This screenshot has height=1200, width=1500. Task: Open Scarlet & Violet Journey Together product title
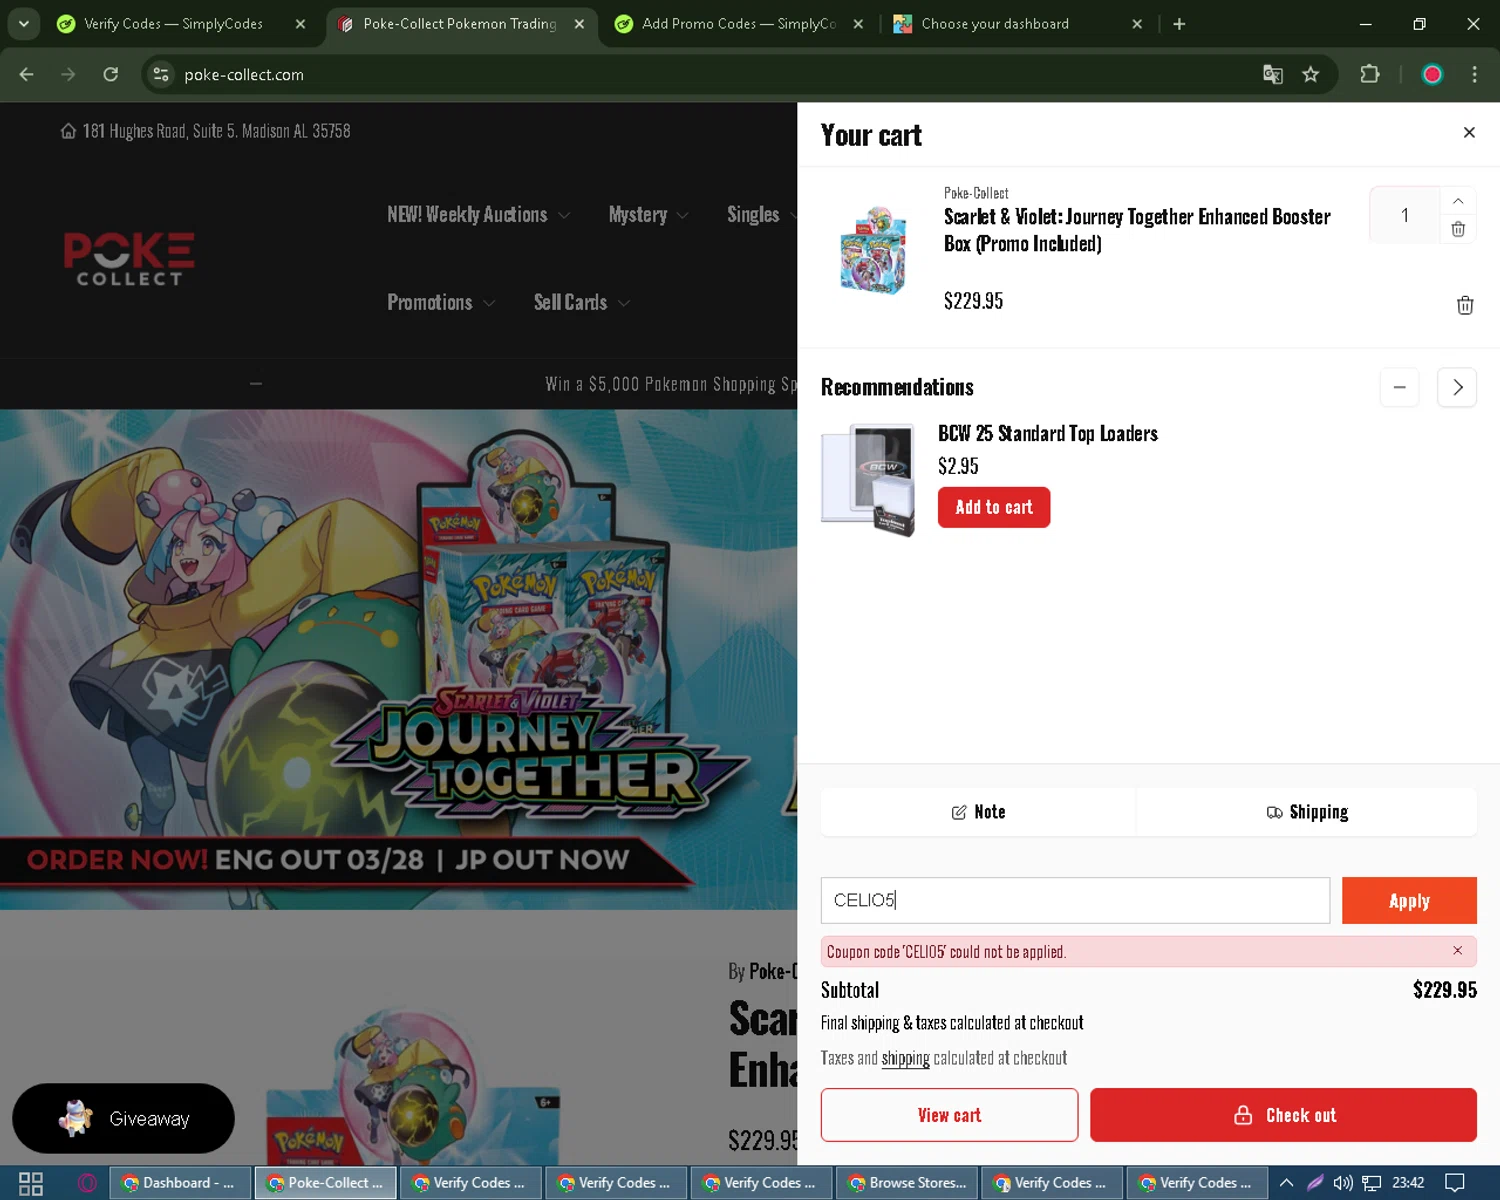[x=1137, y=230]
